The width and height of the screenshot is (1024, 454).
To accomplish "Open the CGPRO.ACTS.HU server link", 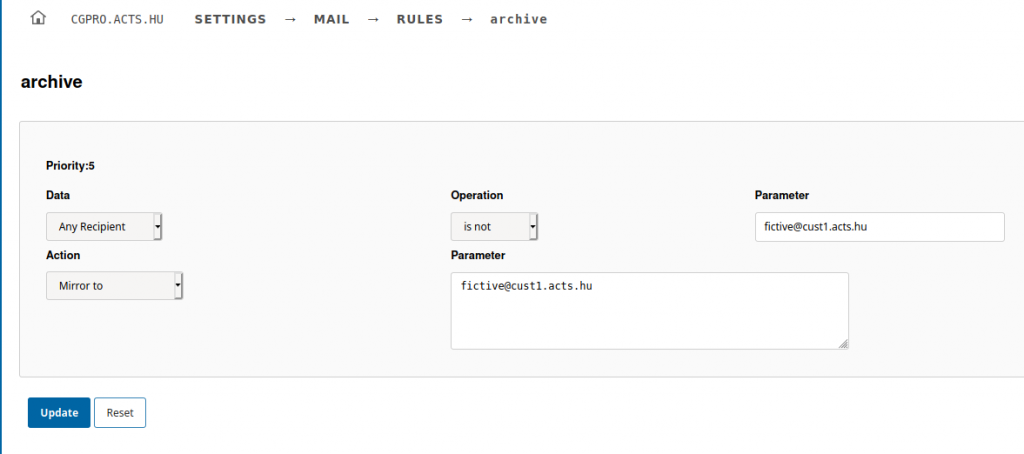I will (x=117, y=20).
